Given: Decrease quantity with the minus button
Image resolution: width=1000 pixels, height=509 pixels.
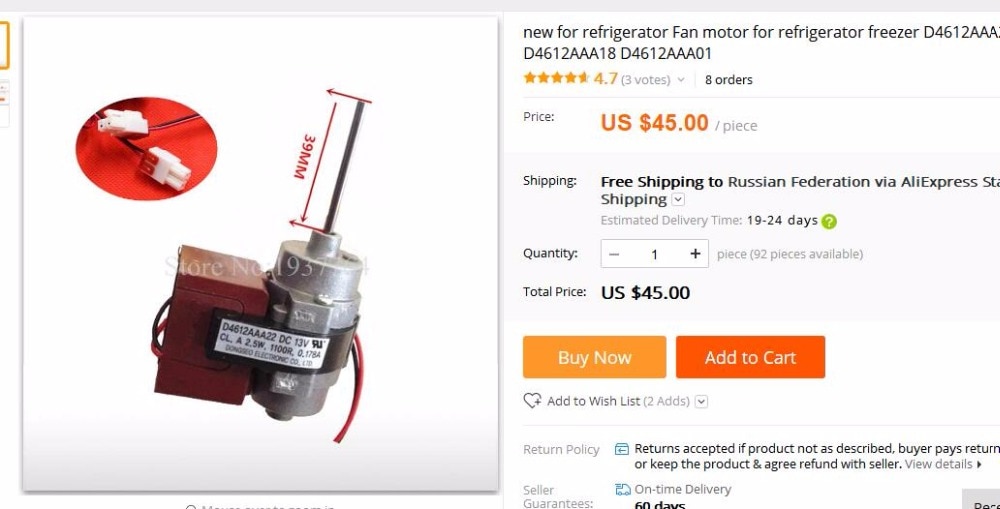Looking at the screenshot, I should [614, 254].
